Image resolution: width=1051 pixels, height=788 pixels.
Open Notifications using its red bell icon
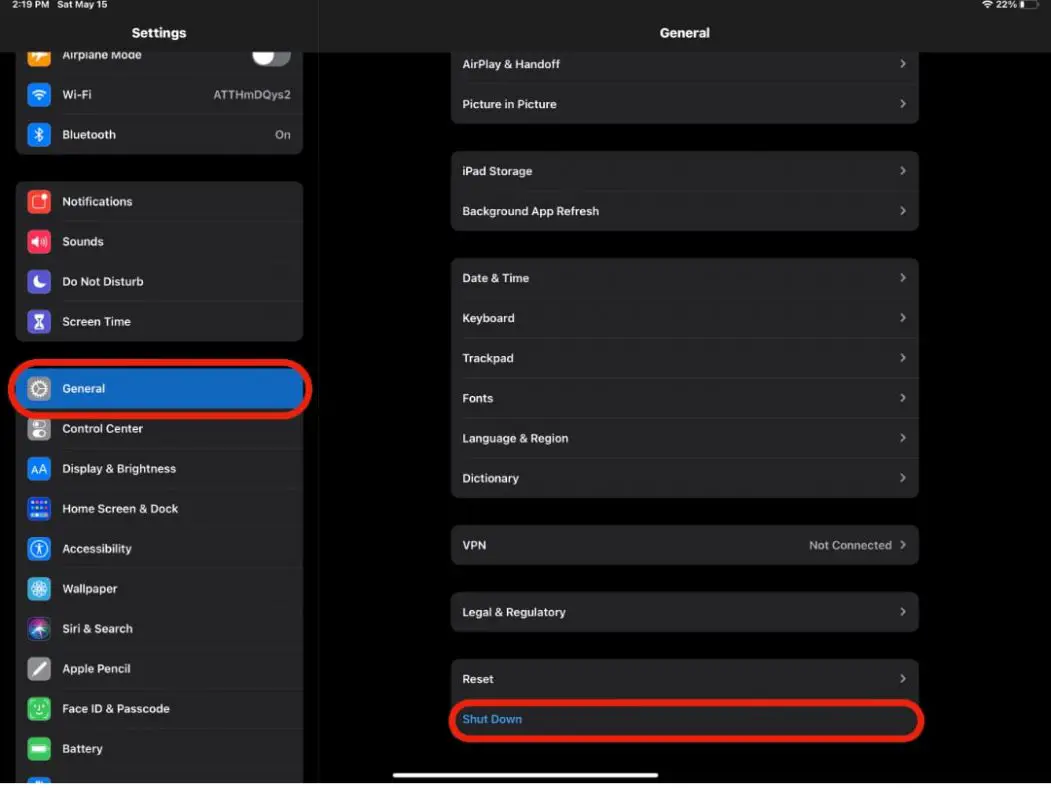click(38, 201)
